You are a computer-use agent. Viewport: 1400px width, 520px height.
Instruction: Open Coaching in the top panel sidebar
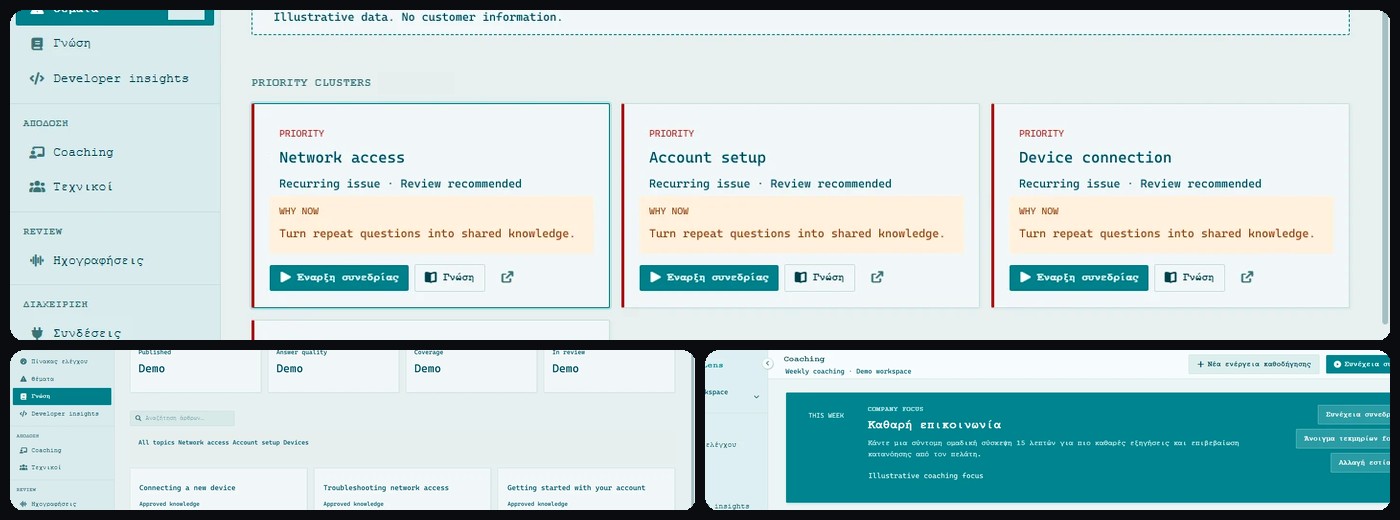pos(116,153)
